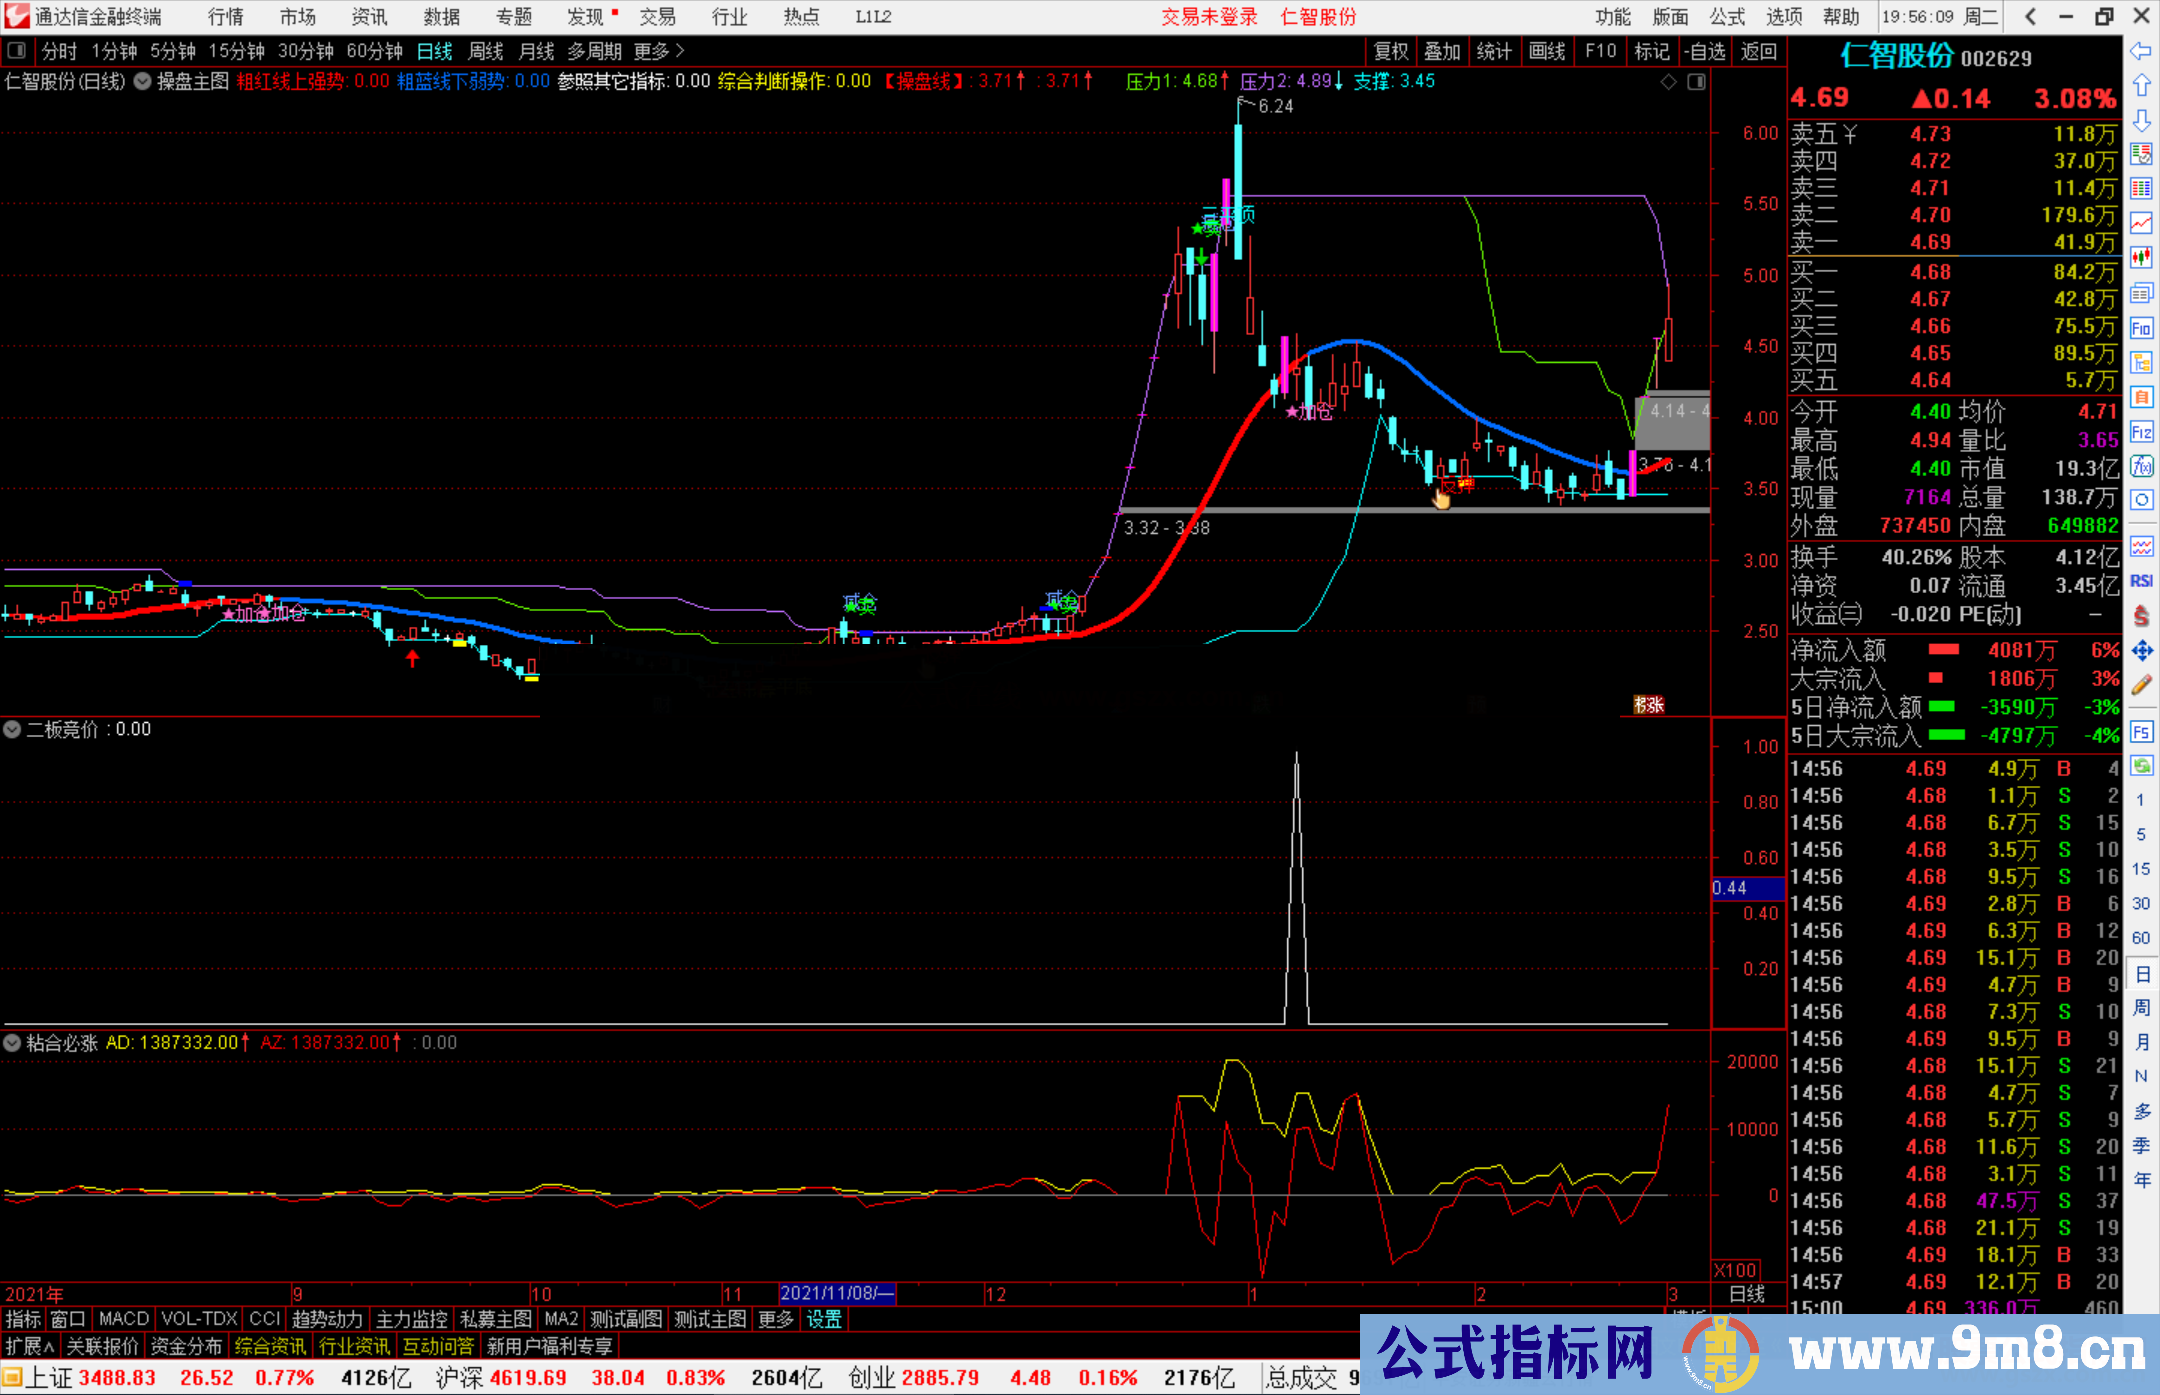This screenshot has height=1395, width=2160.
Task: Click the 2021/11/08 date marker on timeline
Action: coord(836,1294)
